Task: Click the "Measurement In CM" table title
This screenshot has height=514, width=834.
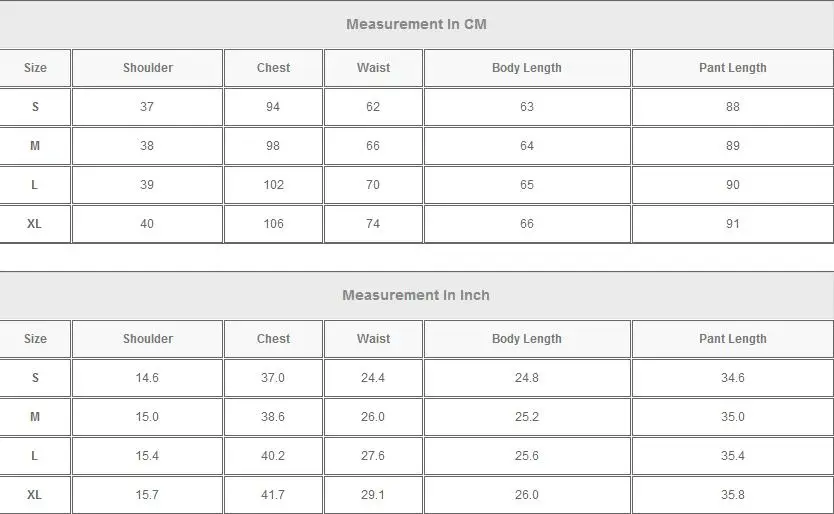Action: [416, 24]
